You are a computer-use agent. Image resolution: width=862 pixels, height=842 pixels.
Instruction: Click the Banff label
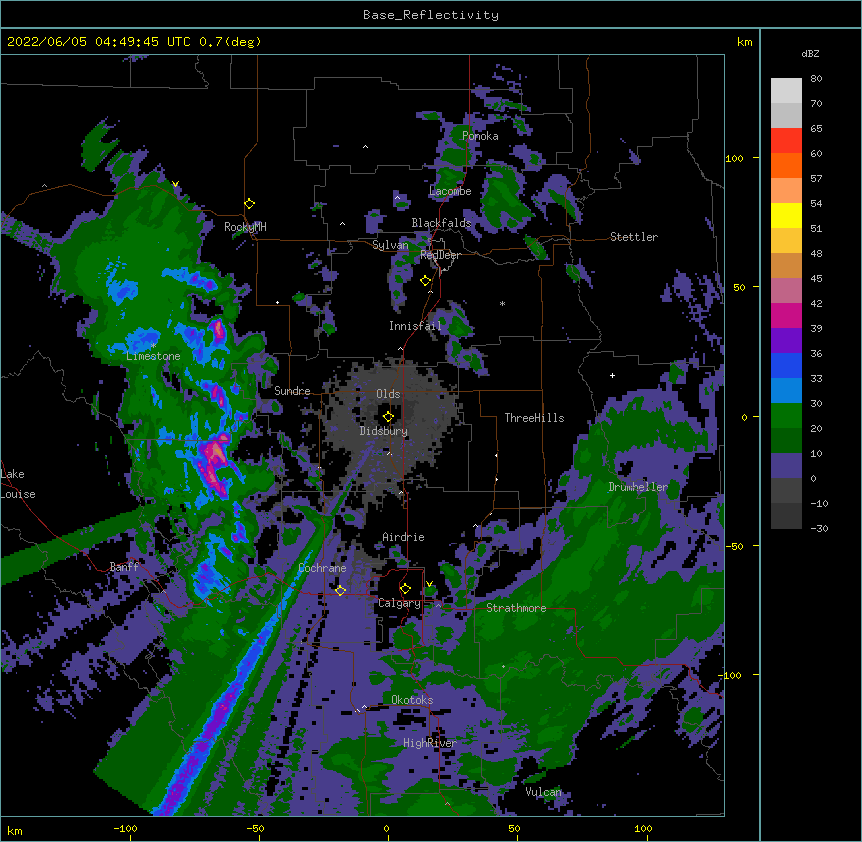pyautogui.click(x=124, y=567)
